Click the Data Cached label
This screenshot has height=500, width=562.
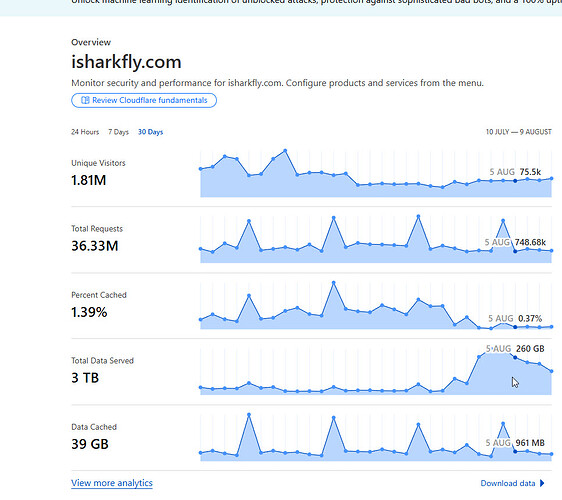coord(94,427)
